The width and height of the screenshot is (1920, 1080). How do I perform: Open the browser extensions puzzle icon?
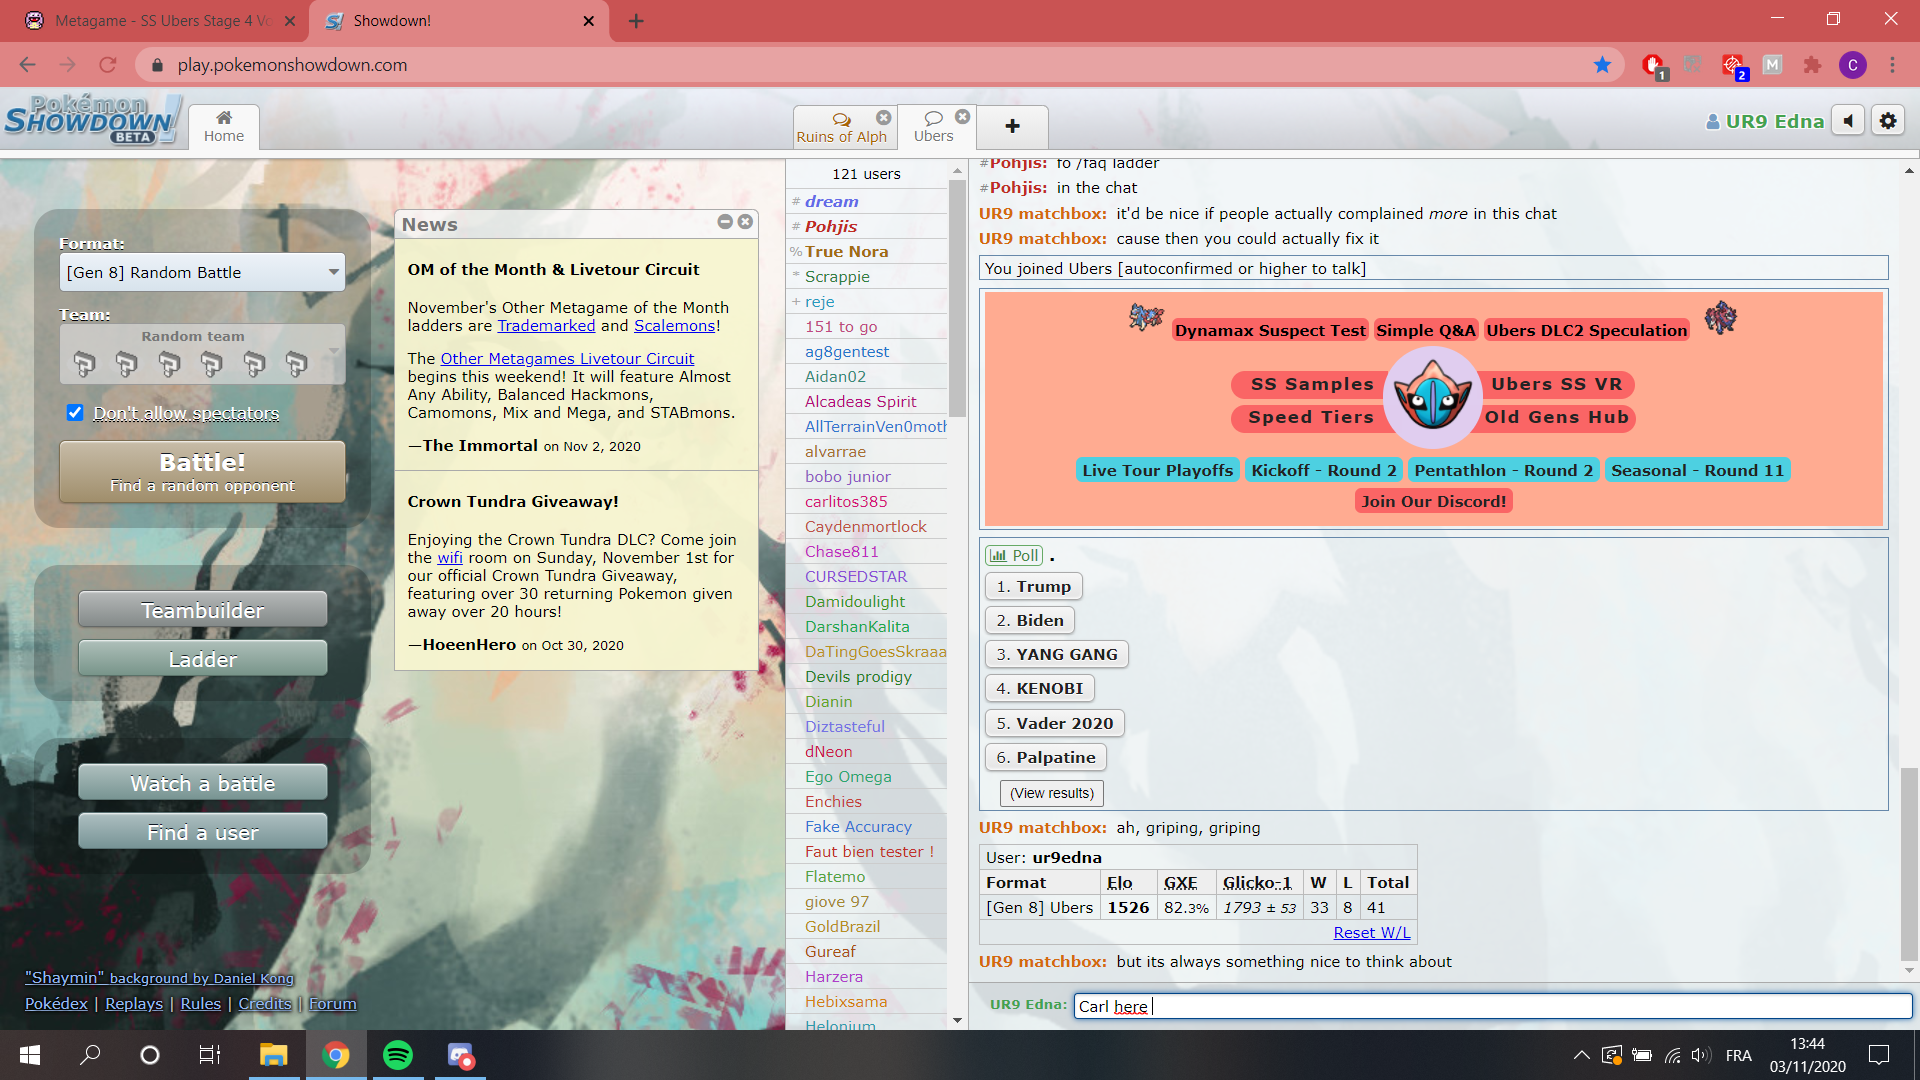pyautogui.click(x=1812, y=65)
